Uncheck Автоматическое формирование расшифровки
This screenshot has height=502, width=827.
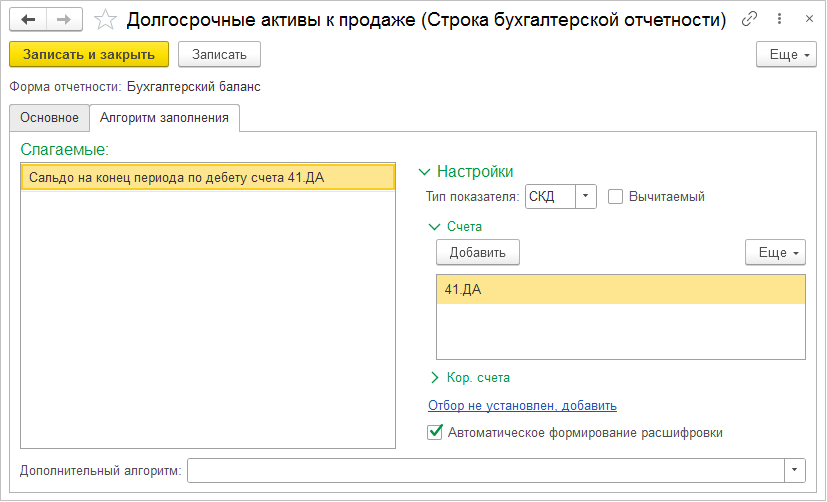[x=435, y=433]
